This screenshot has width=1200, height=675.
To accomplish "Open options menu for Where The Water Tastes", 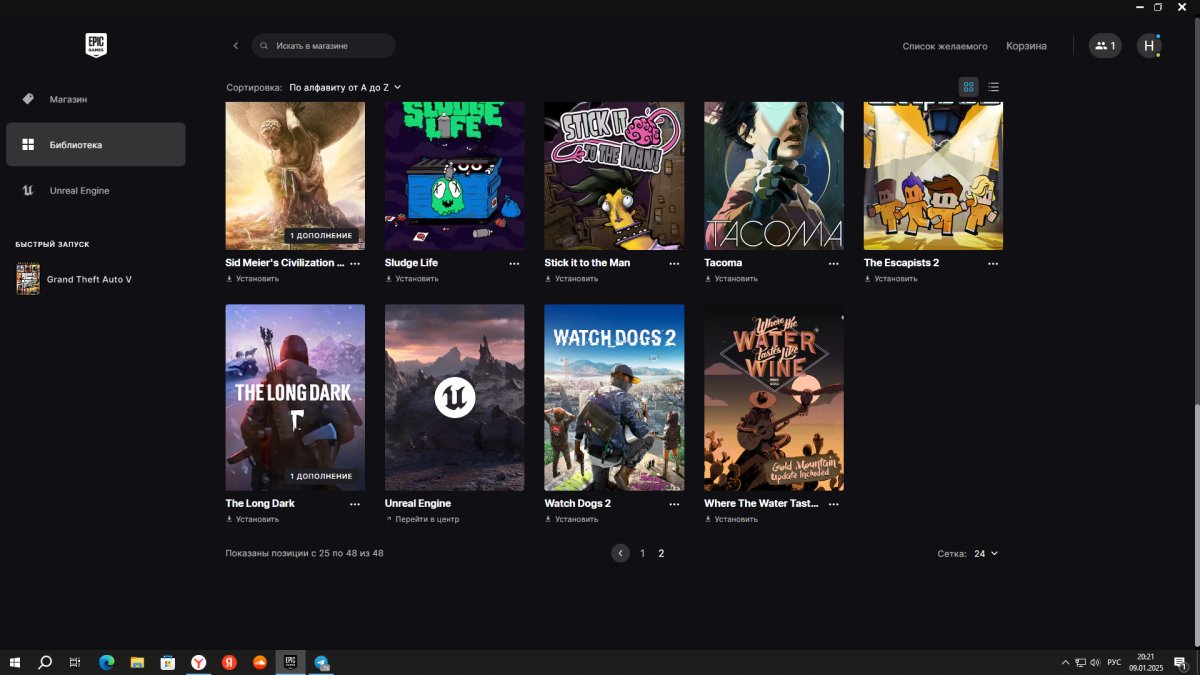I will point(834,505).
